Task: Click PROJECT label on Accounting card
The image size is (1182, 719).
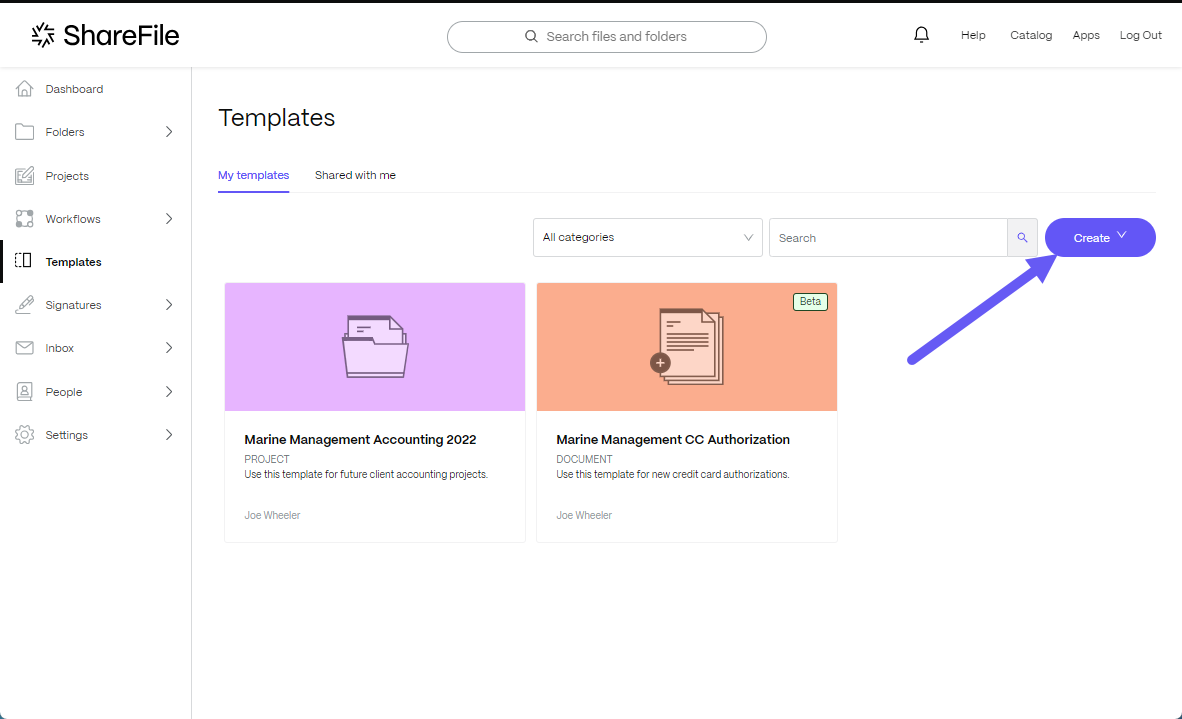Action: 267,459
